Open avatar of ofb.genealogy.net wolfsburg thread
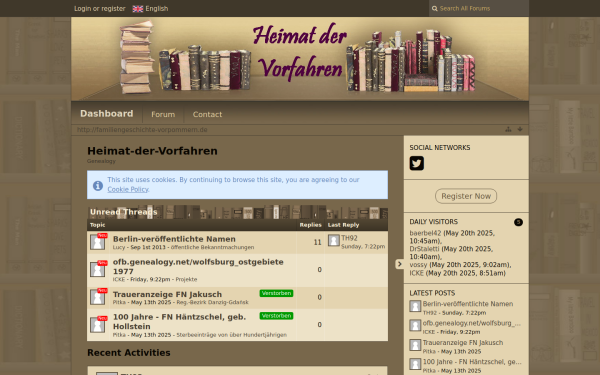 pos(98,270)
